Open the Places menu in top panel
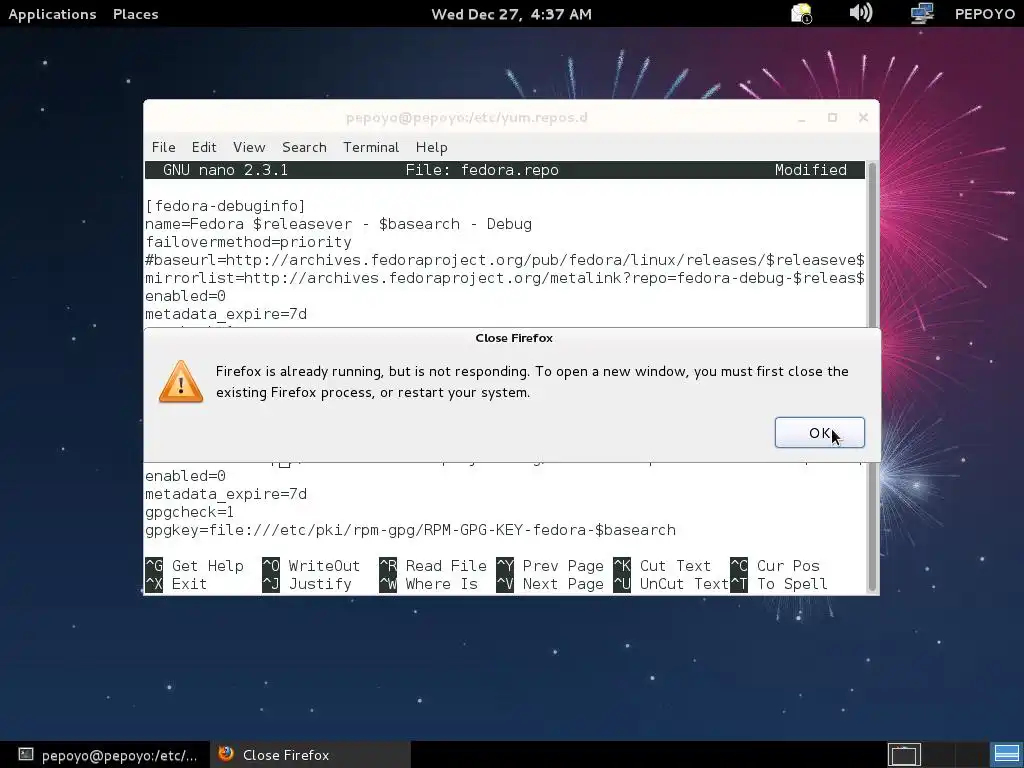Screen dimensions: 1024x768 (x=135, y=14)
